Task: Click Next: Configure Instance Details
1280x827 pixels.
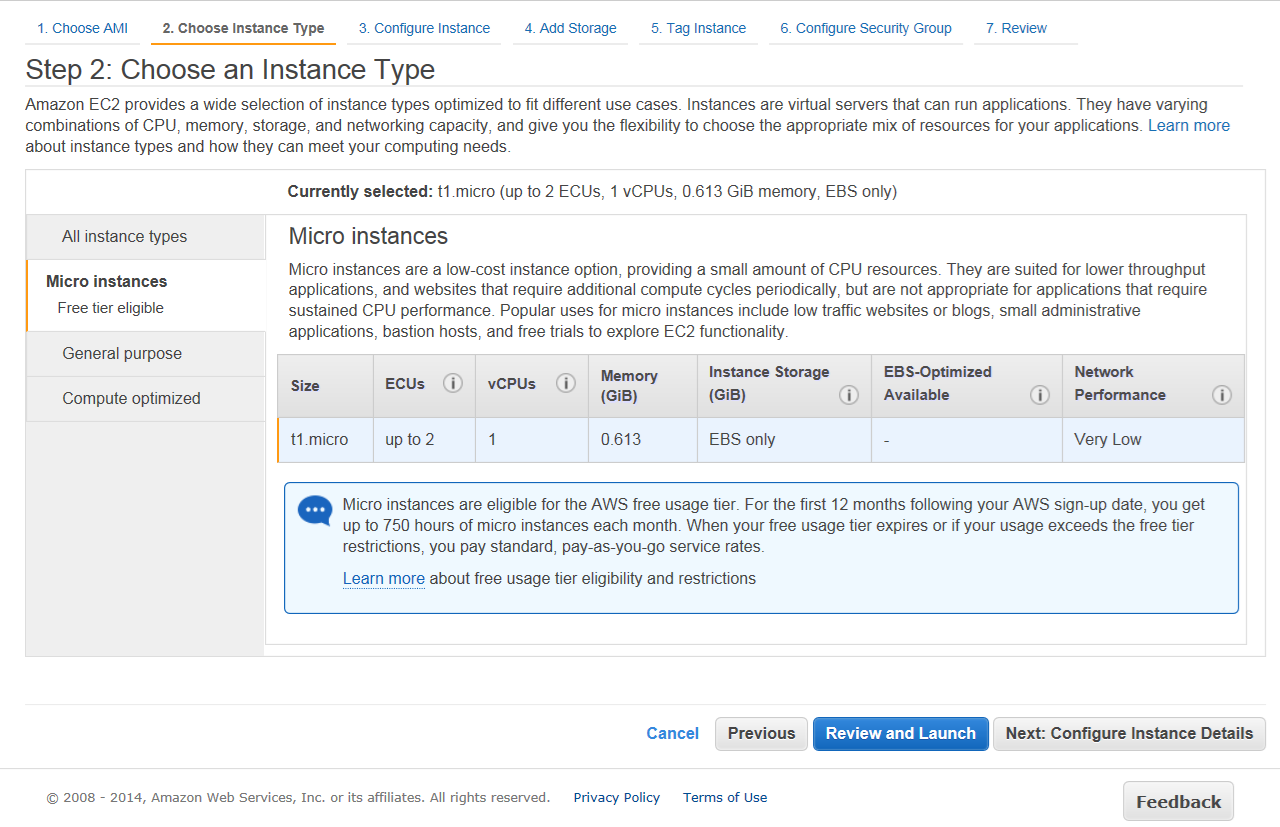Action: 1129,734
